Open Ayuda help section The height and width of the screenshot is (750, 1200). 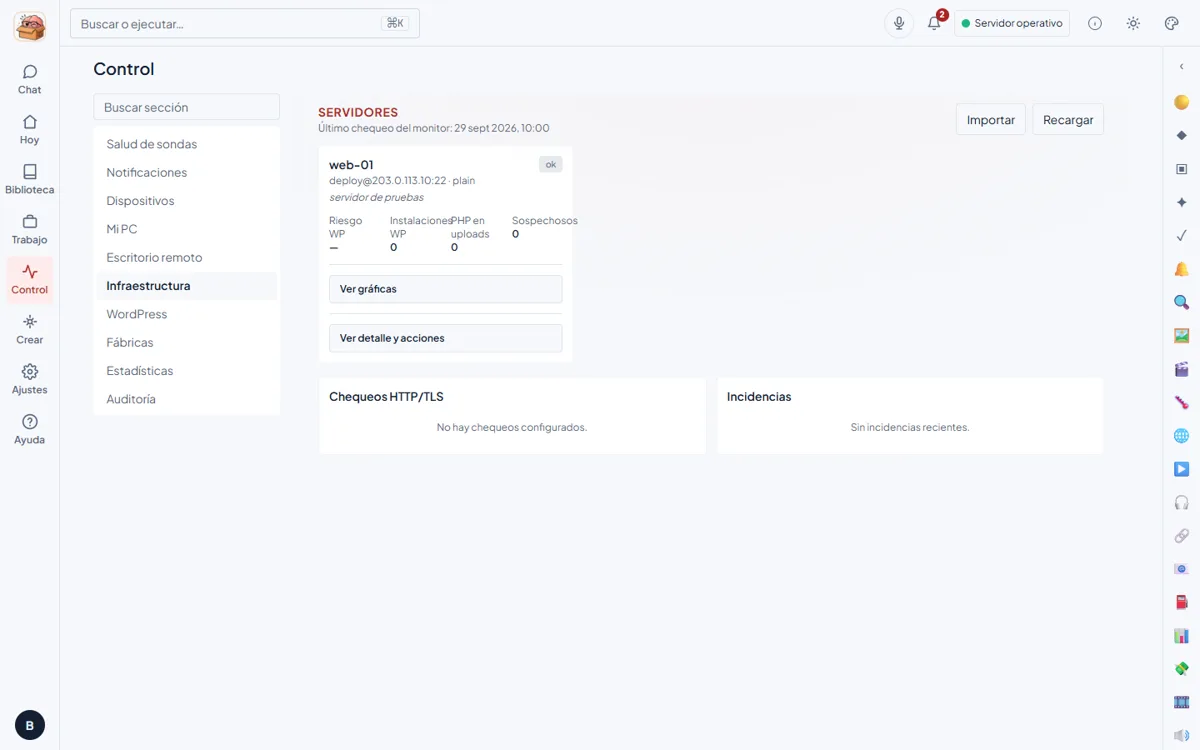pos(30,430)
